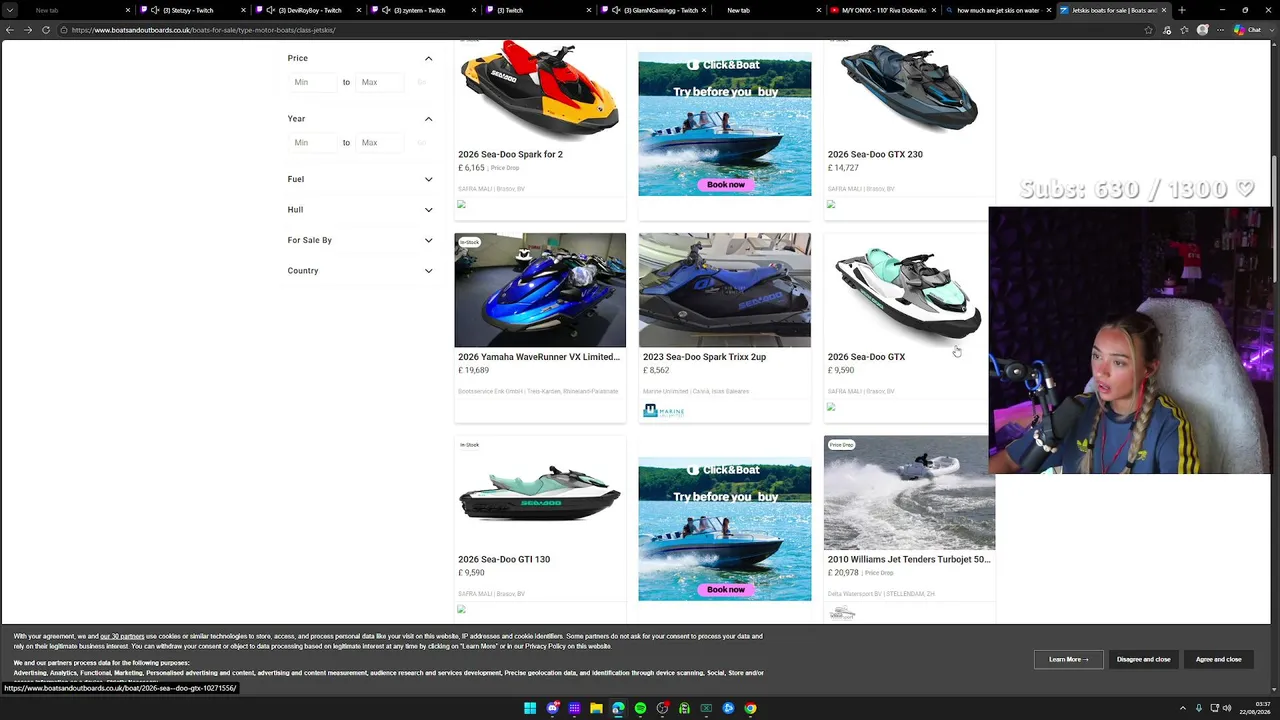Click the dealer logo under Sea-Doo Spark for 2
Screen dimensions: 1280x720
point(461,204)
